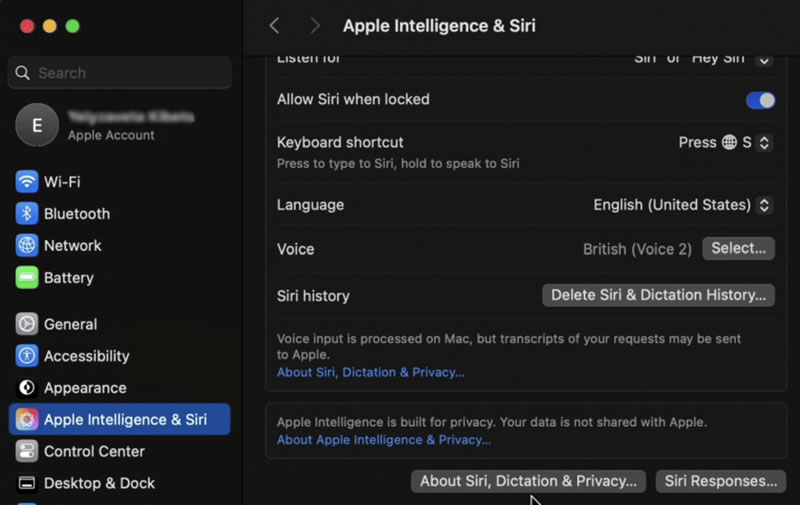Open the Wi-Fi settings icon
Screen dimensions: 800x505
coord(27,182)
